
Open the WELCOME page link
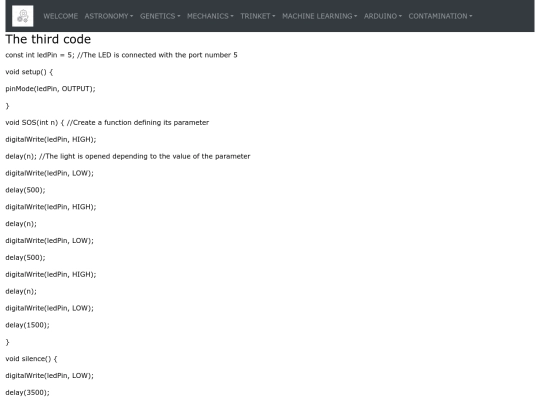61,16
